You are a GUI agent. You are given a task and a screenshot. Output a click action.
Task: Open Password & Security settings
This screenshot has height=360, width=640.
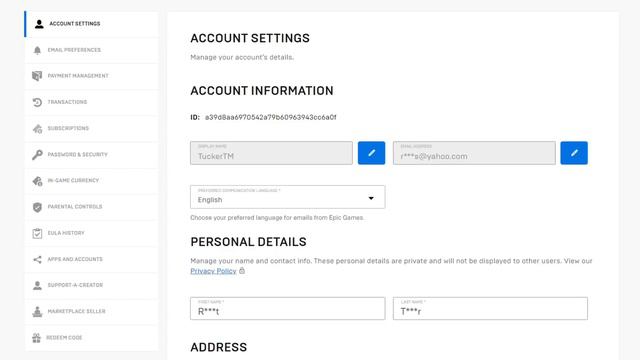[91, 155]
